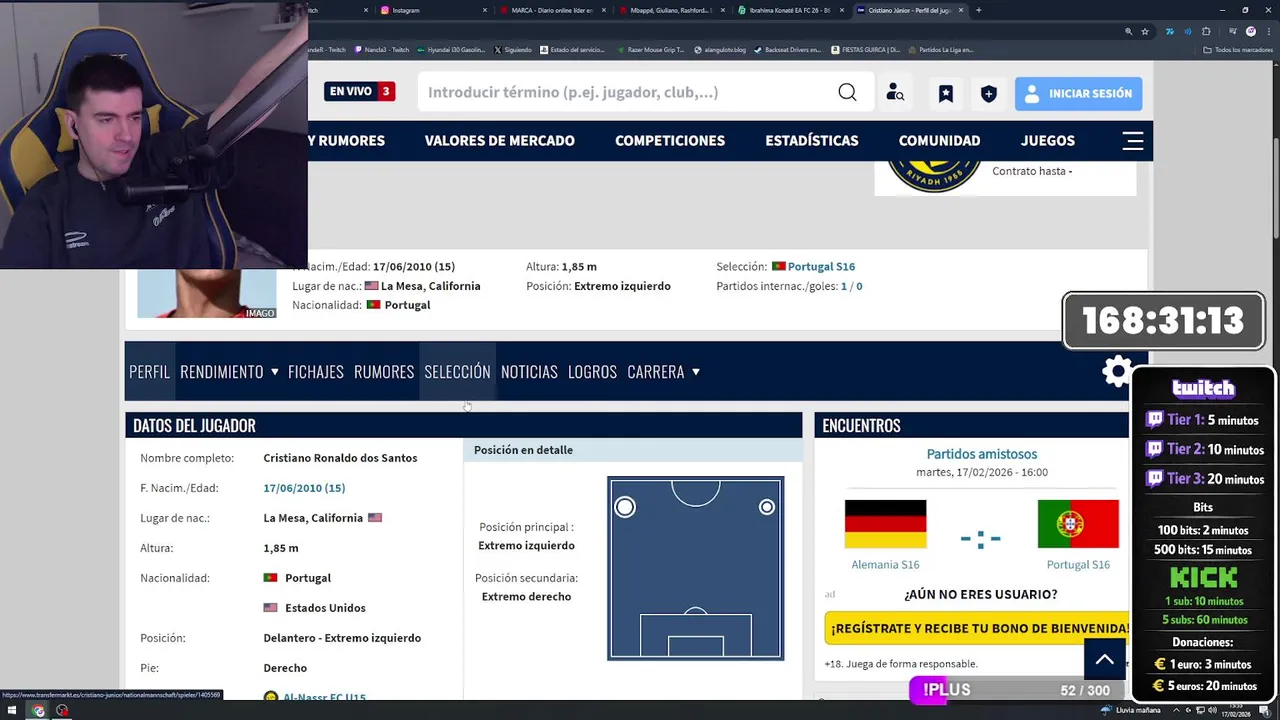Open the SELECCIÓN tab
The image size is (1280, 720).
(x=457, y=371)
